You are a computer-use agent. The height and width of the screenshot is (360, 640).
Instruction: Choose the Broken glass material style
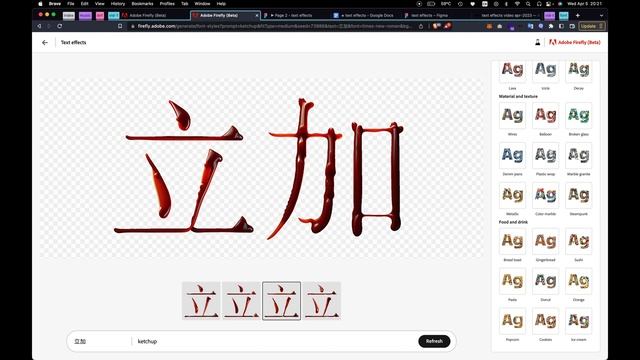[578, 116]
